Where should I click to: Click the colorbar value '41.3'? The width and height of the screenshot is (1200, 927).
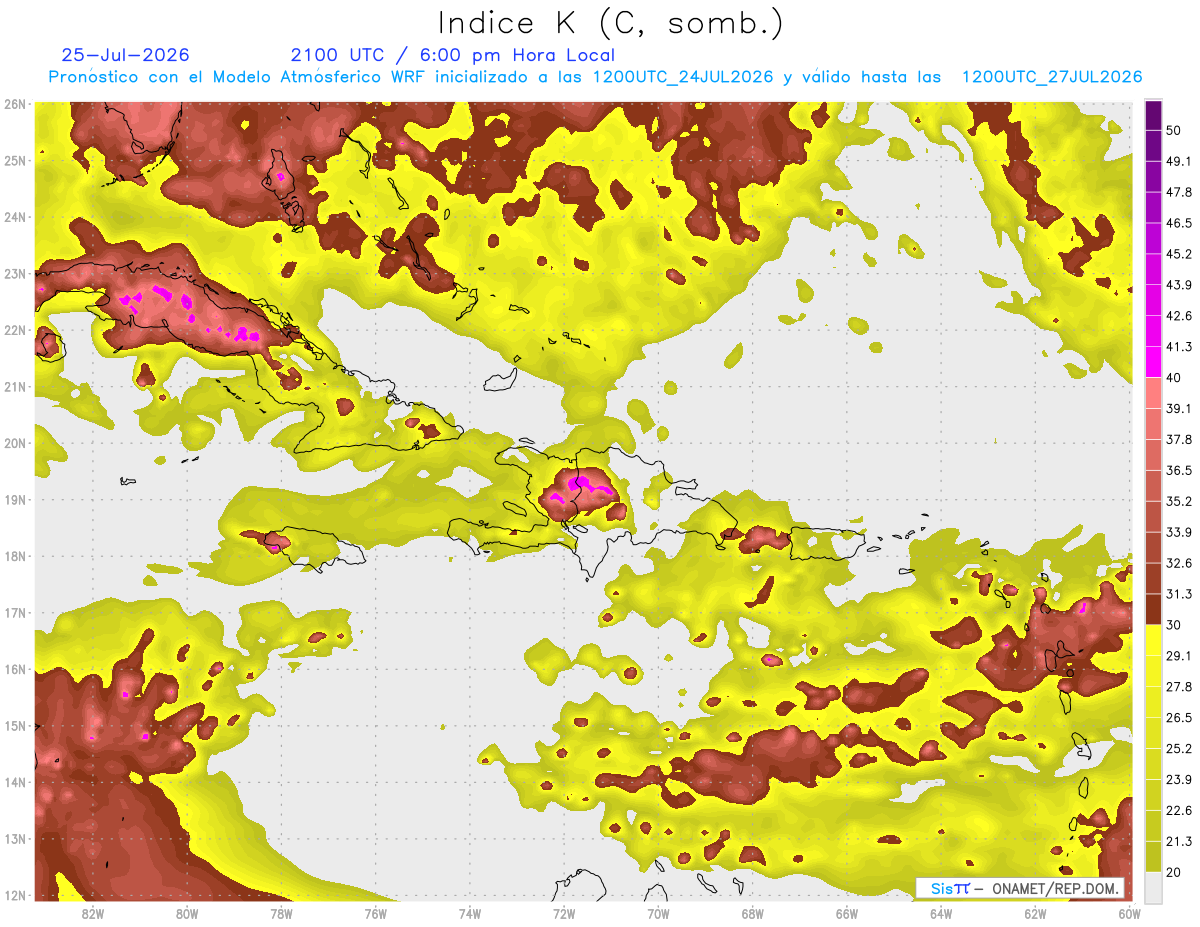click(1179, 347)
